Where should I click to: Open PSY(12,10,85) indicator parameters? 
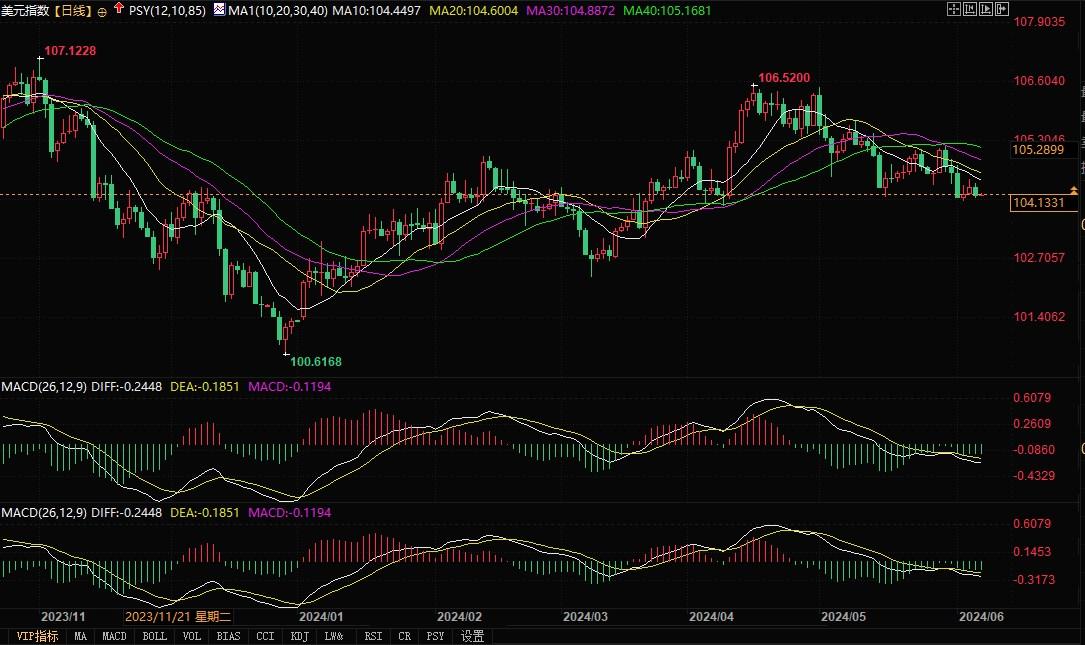pos(165,10)
